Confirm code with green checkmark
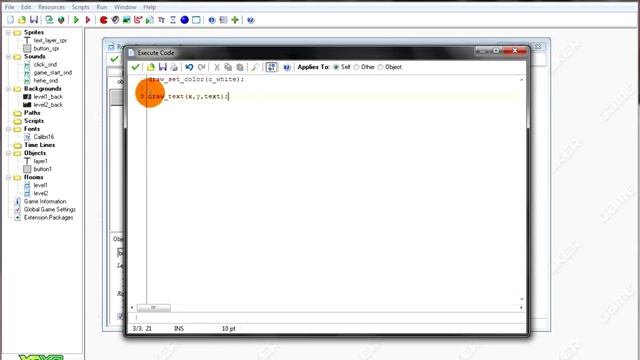This screenshot has height=360, width=640. [x=136, y=67]
